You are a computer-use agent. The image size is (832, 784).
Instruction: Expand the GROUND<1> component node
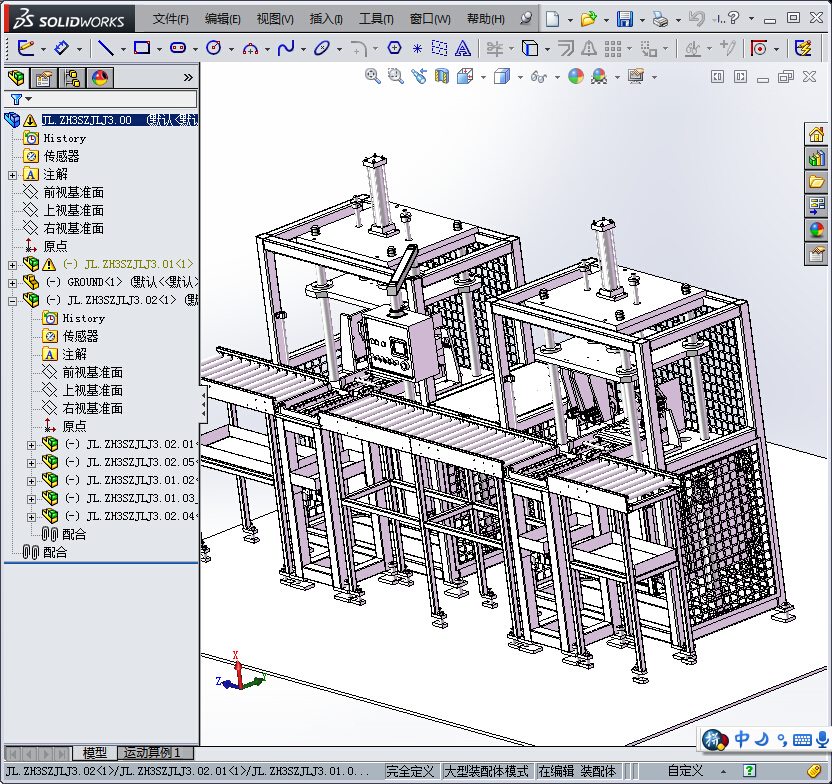click(x=12, y=283)
